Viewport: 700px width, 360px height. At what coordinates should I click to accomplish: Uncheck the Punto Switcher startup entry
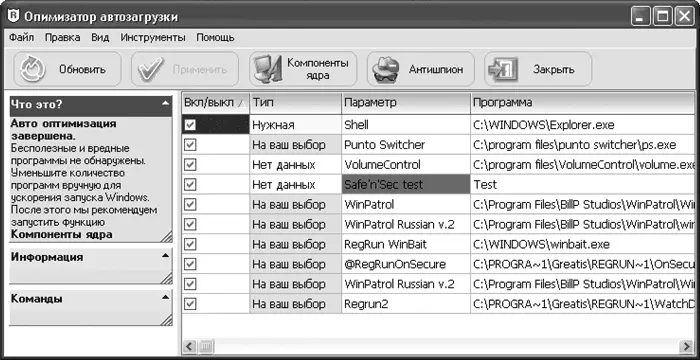click(x=190, y=145)
